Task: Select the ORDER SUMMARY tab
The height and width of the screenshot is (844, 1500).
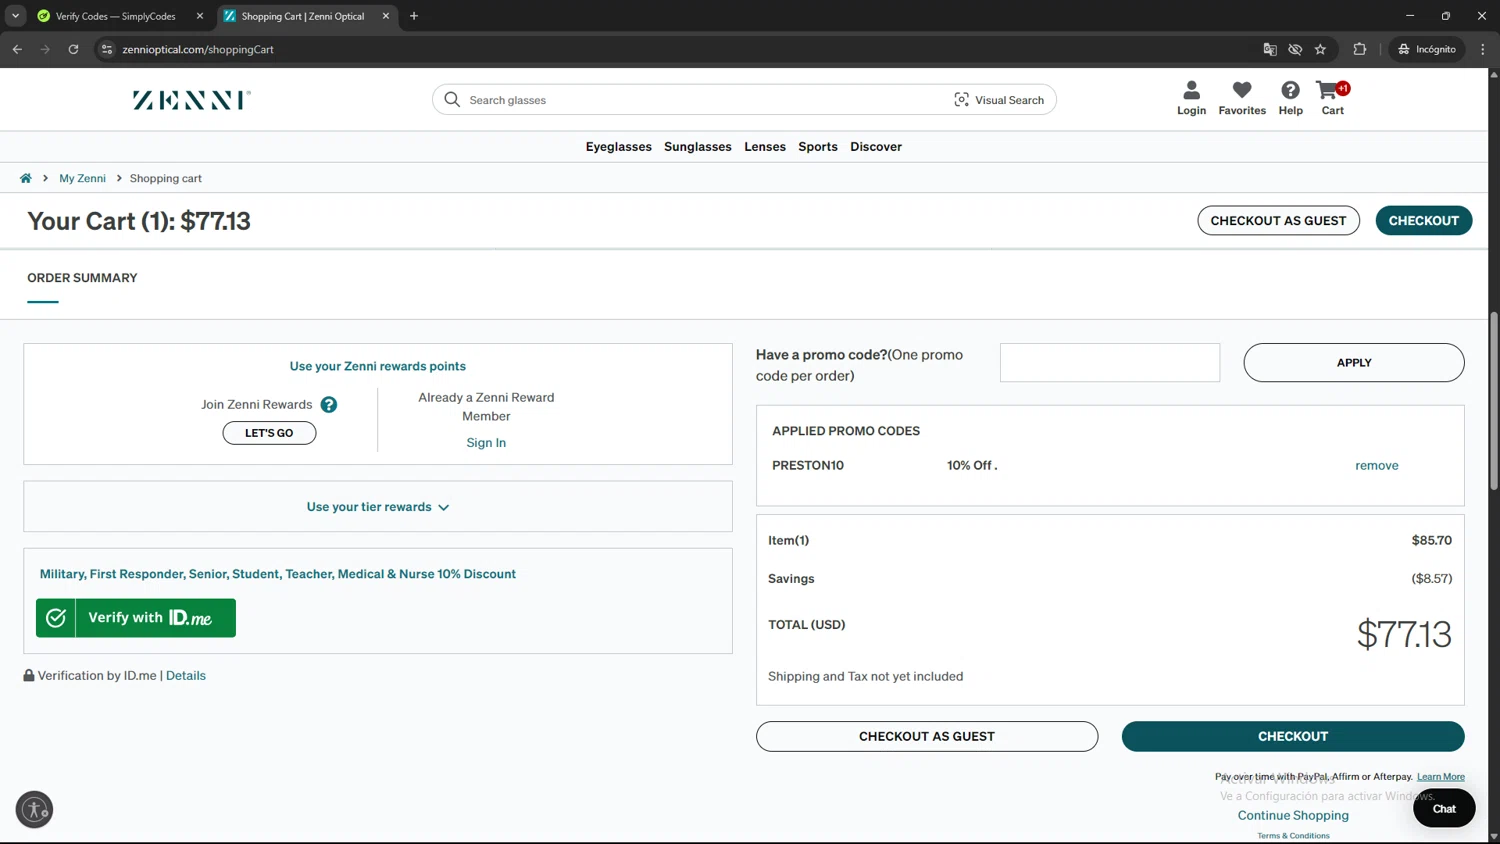Action: [x=82, y=278]
